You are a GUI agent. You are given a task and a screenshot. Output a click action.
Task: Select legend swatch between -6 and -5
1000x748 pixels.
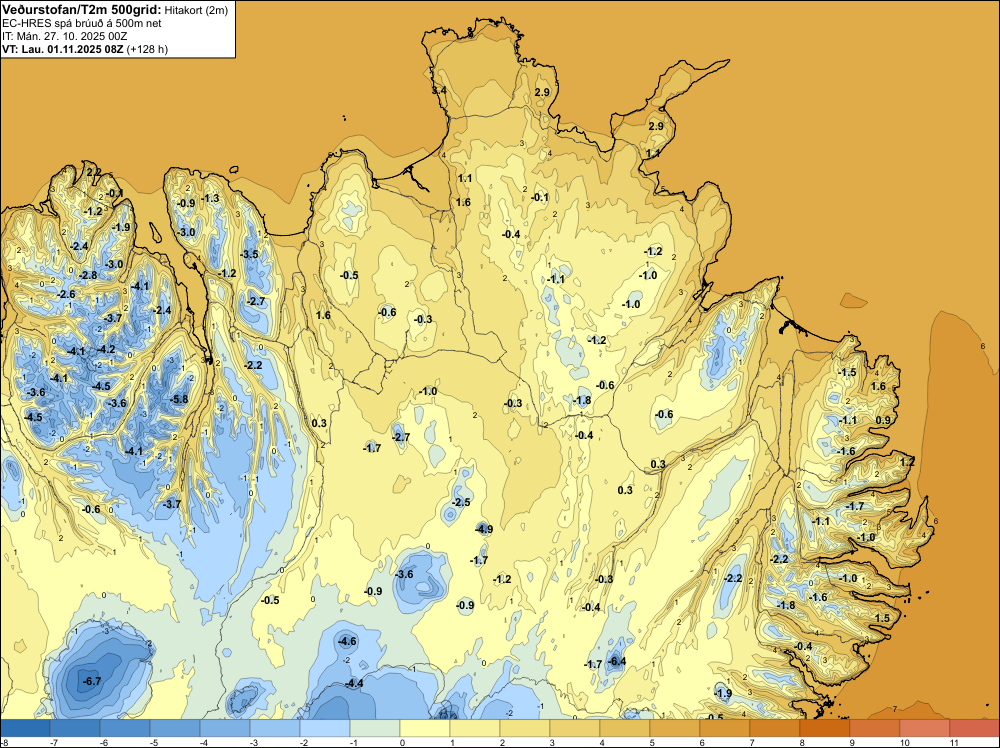point(125,728)
